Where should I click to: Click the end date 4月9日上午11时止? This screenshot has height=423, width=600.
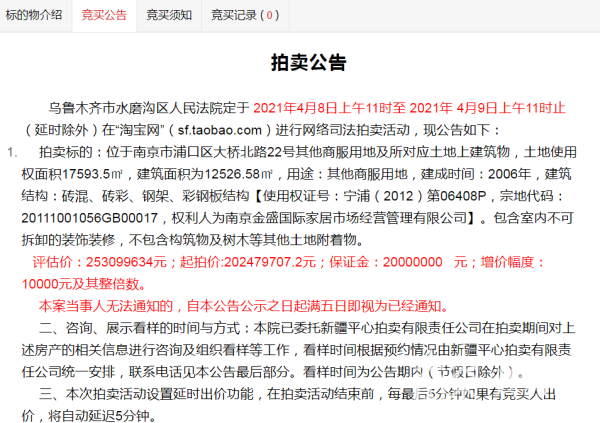[511, 108]
